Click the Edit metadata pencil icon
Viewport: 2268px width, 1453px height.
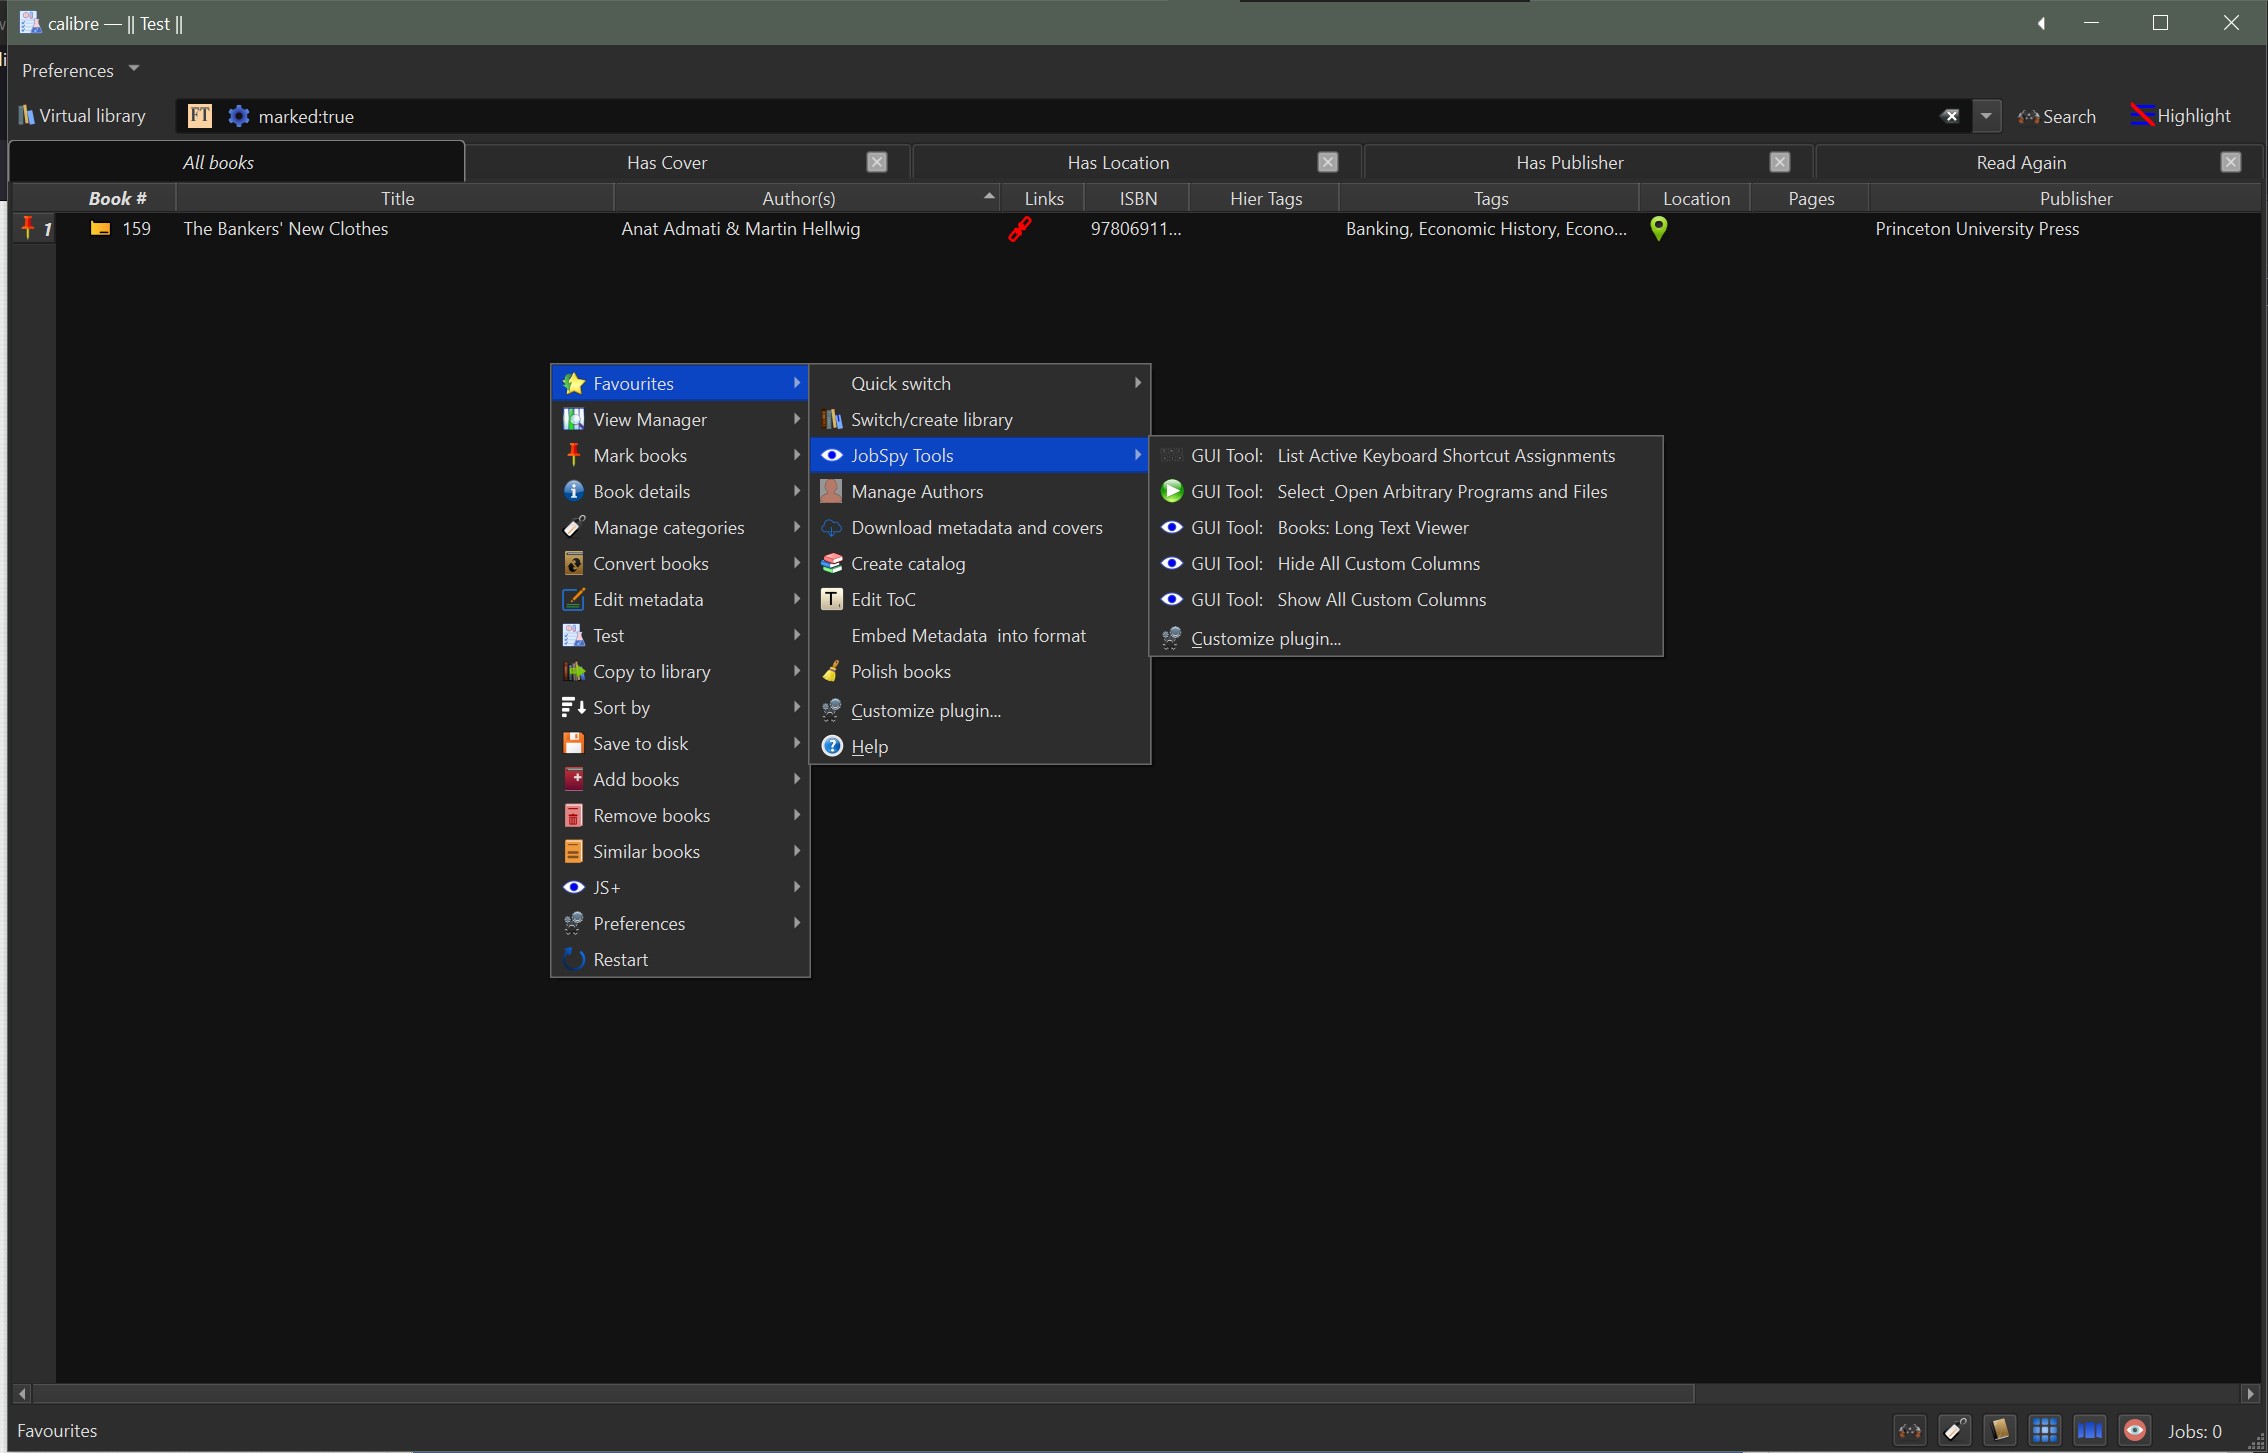tap(574, 600)
